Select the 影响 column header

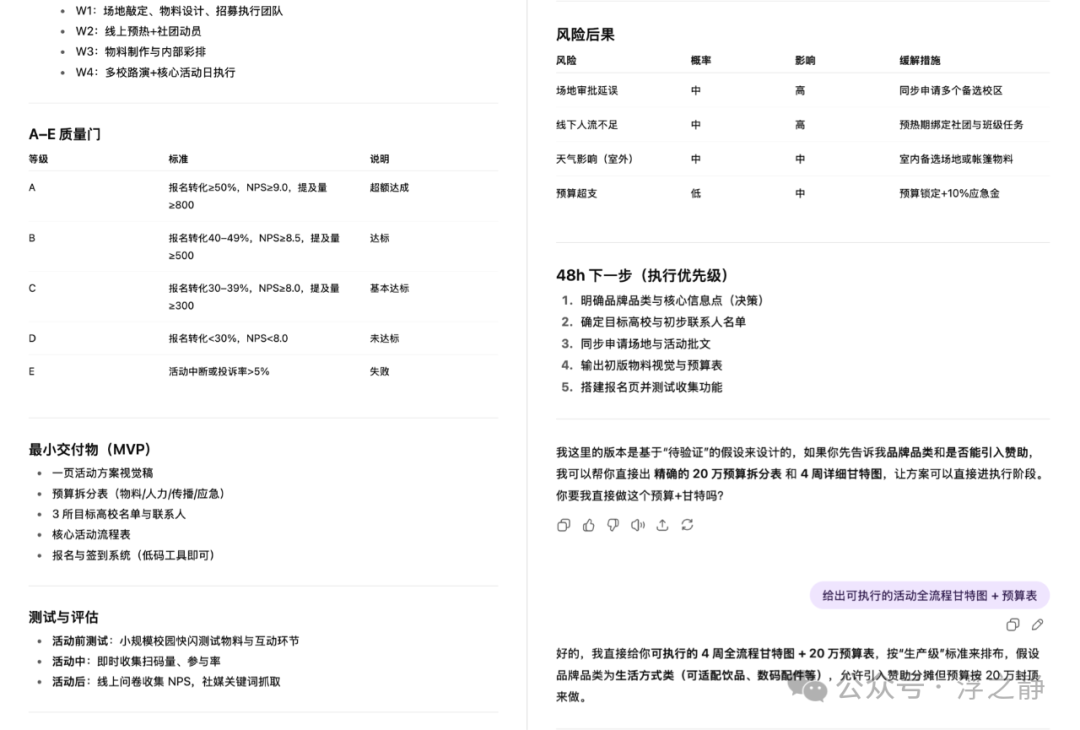805,61
